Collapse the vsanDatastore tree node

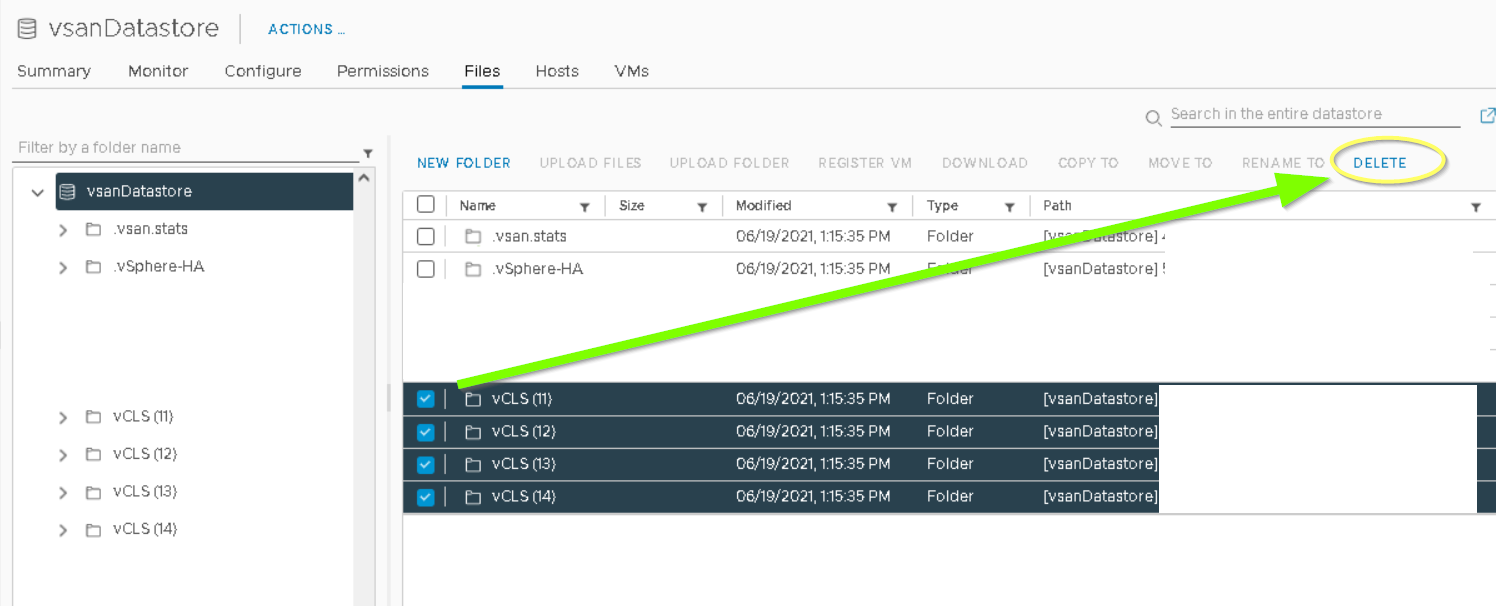(x=38, y=192)
